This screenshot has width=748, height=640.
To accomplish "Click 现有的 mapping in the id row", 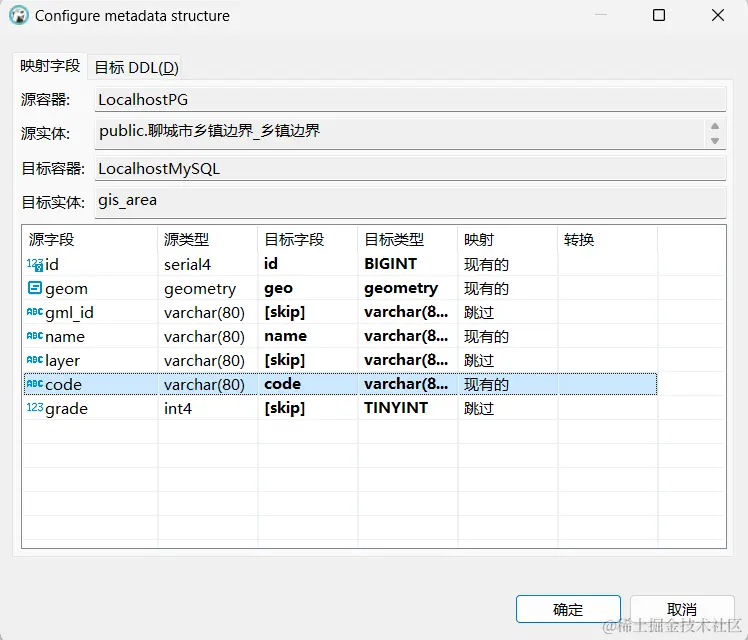I will 508,264.
